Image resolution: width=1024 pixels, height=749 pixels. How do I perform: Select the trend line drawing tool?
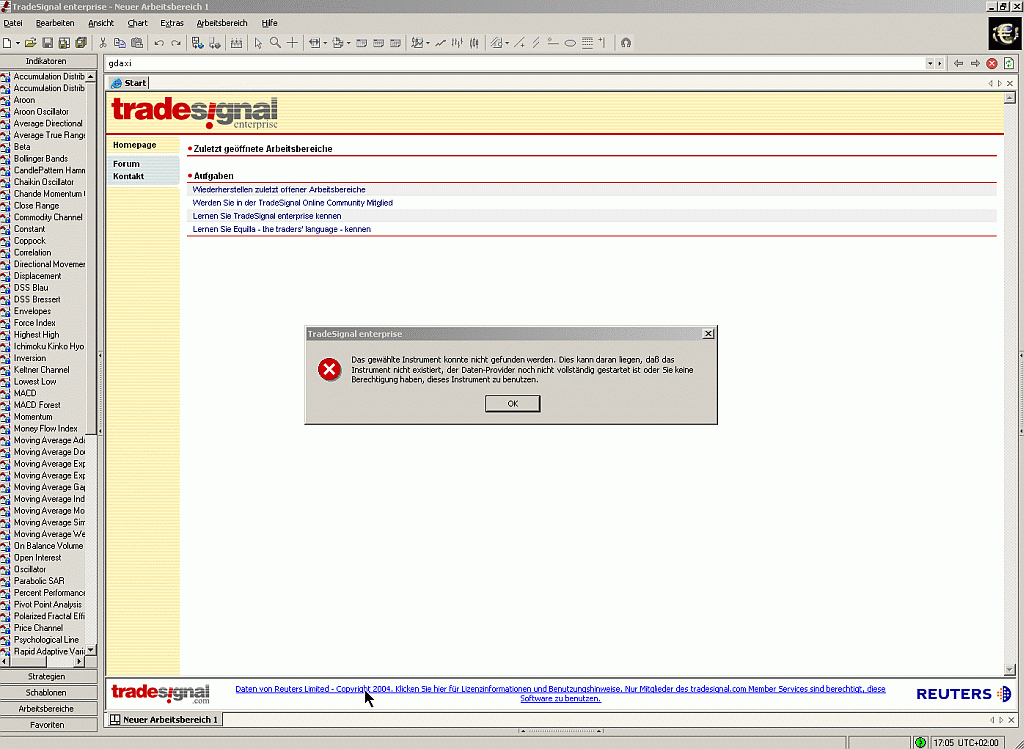(x=519, y=43)
